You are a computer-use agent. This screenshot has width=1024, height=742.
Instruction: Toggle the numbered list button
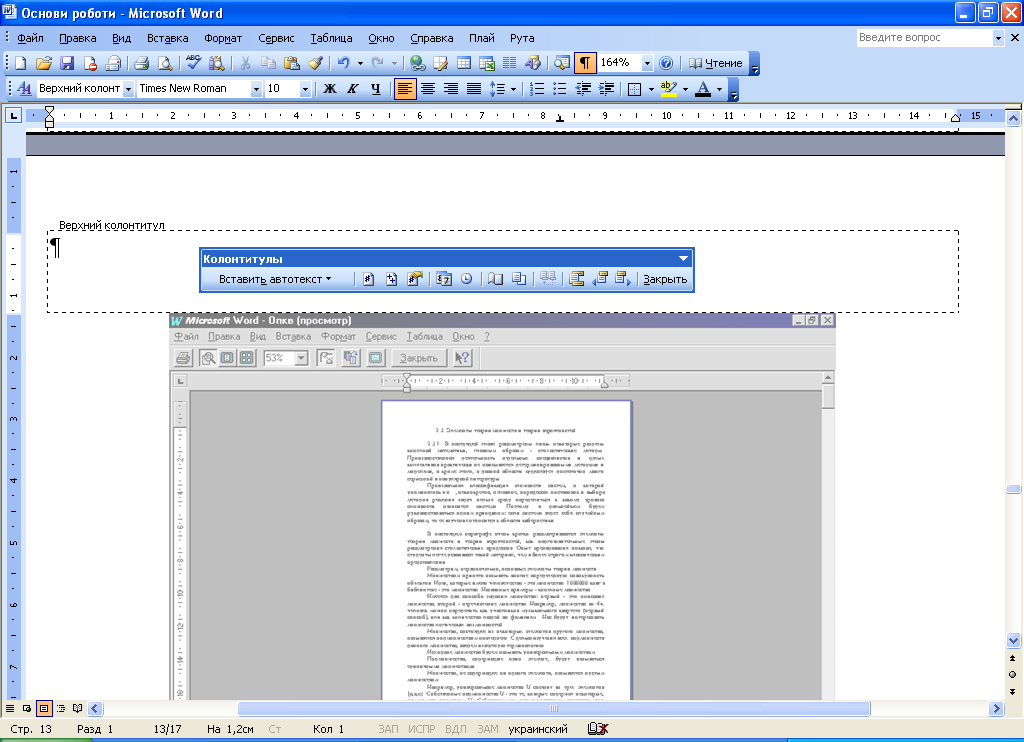coord(537,89)
